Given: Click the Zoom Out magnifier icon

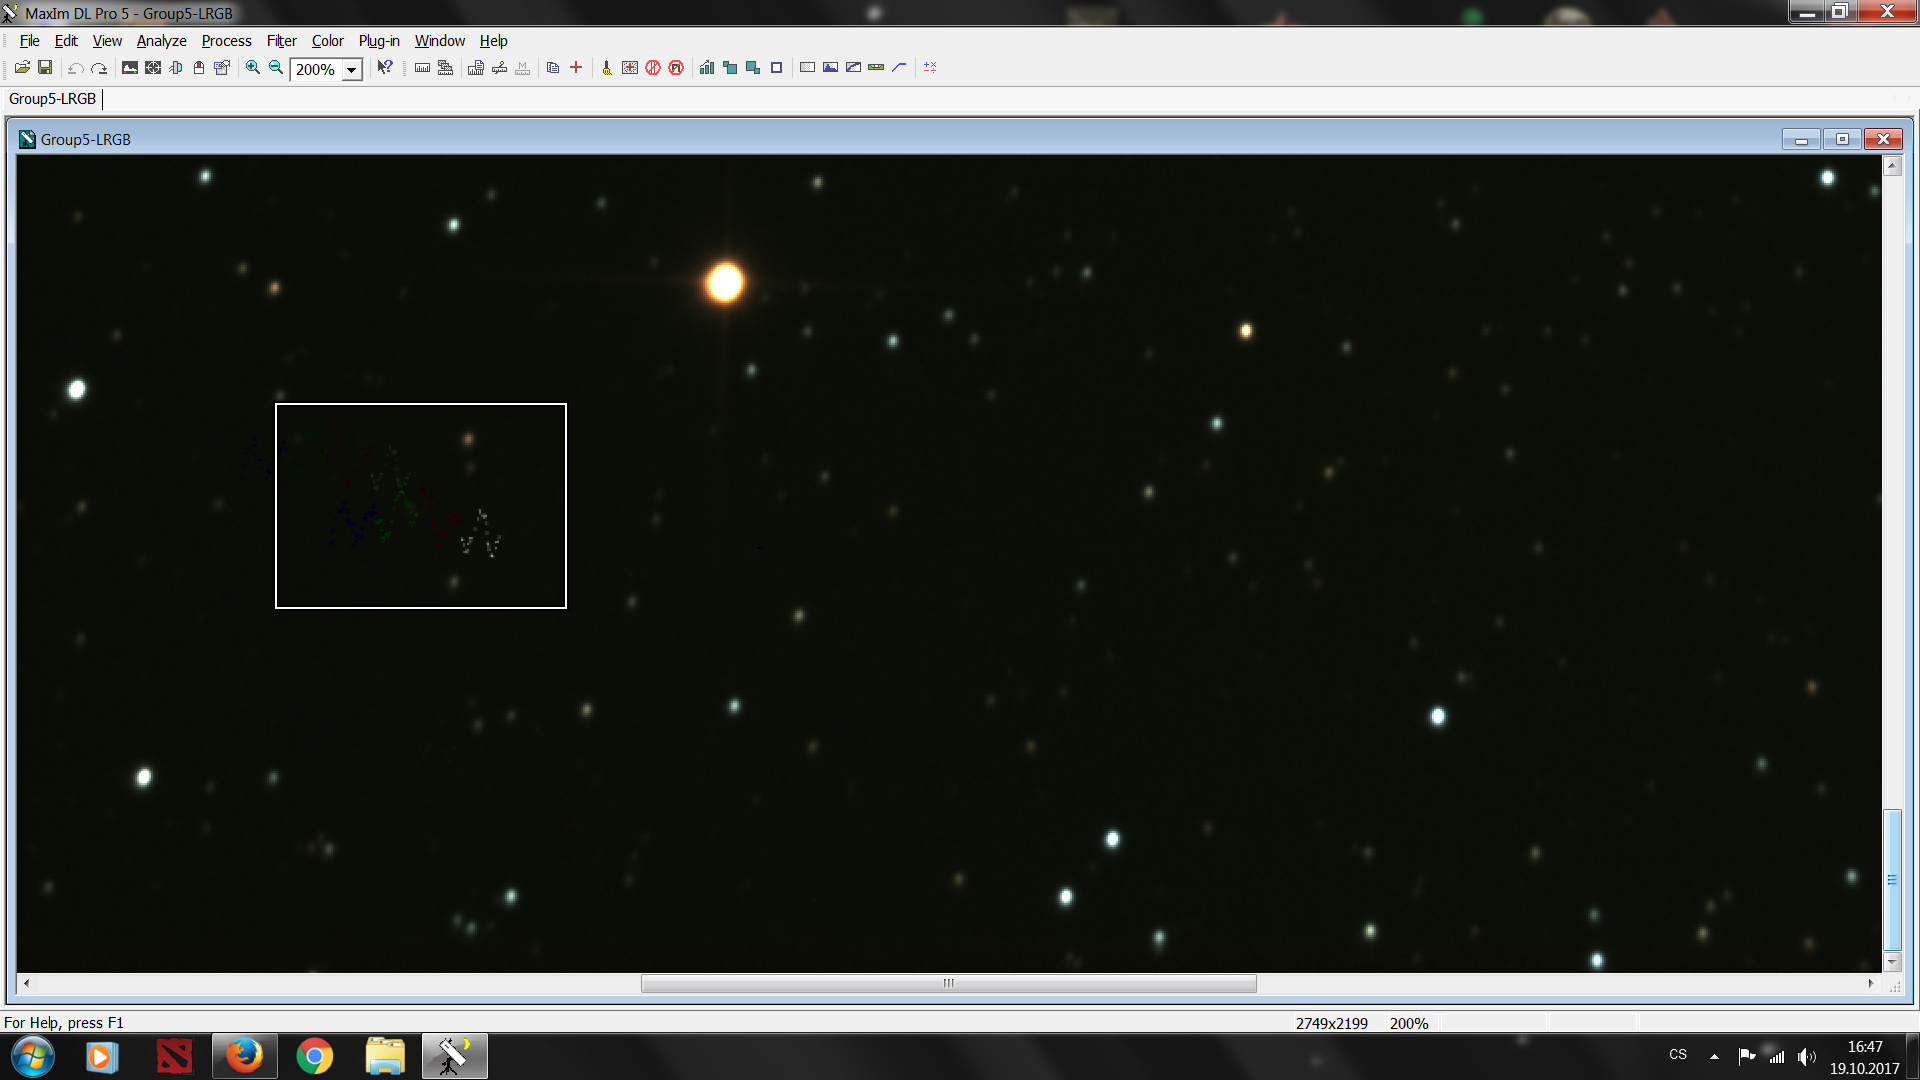Looking at the screenshot, I should pyautogui.click(x=276, y=67).
